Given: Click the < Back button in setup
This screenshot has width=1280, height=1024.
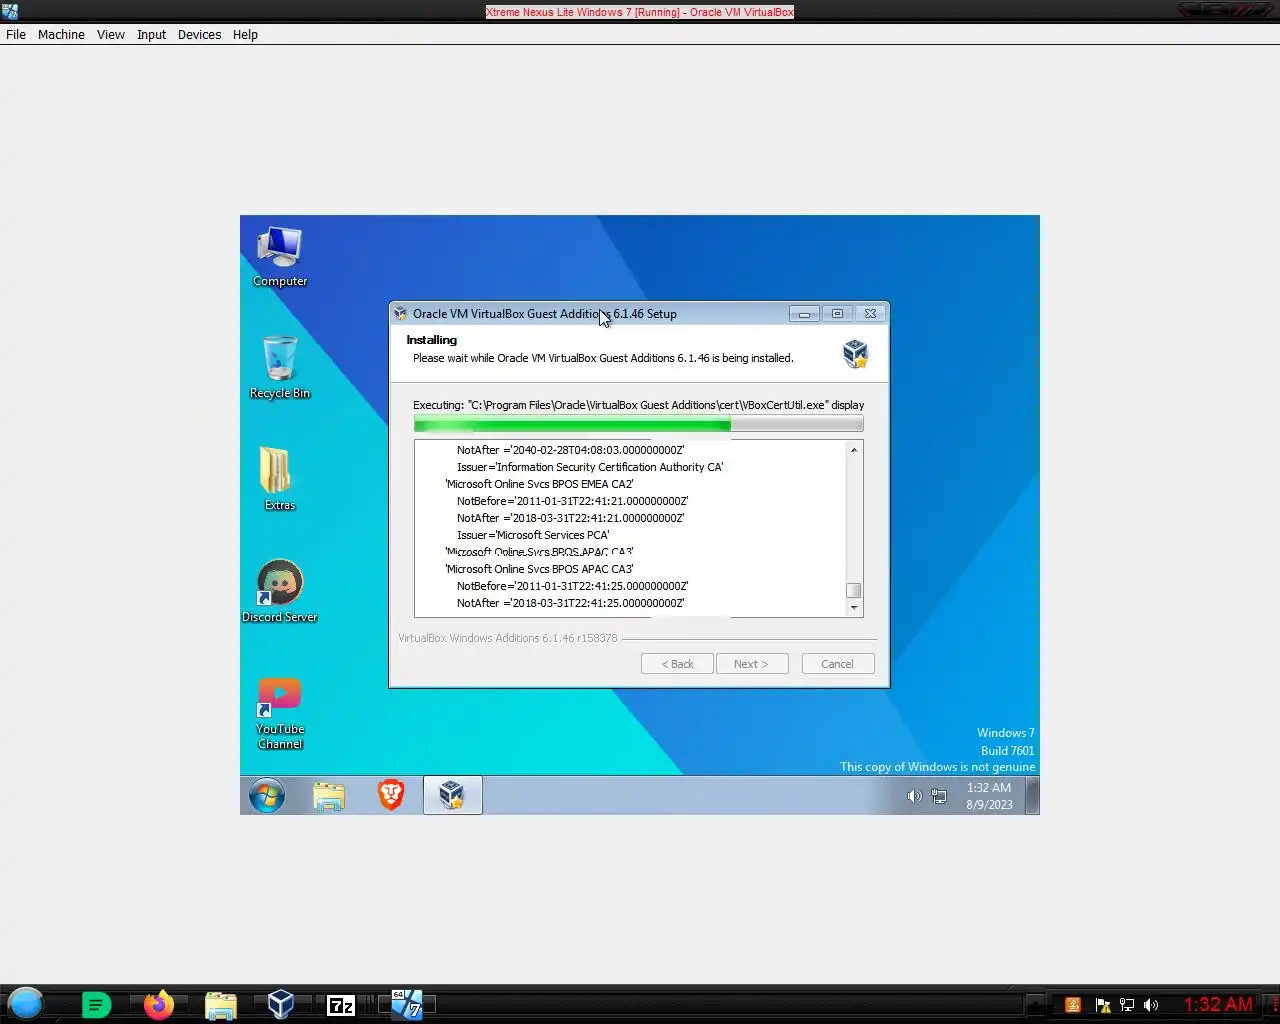Looking at the screenshot, I should click(x=677, y=664).
